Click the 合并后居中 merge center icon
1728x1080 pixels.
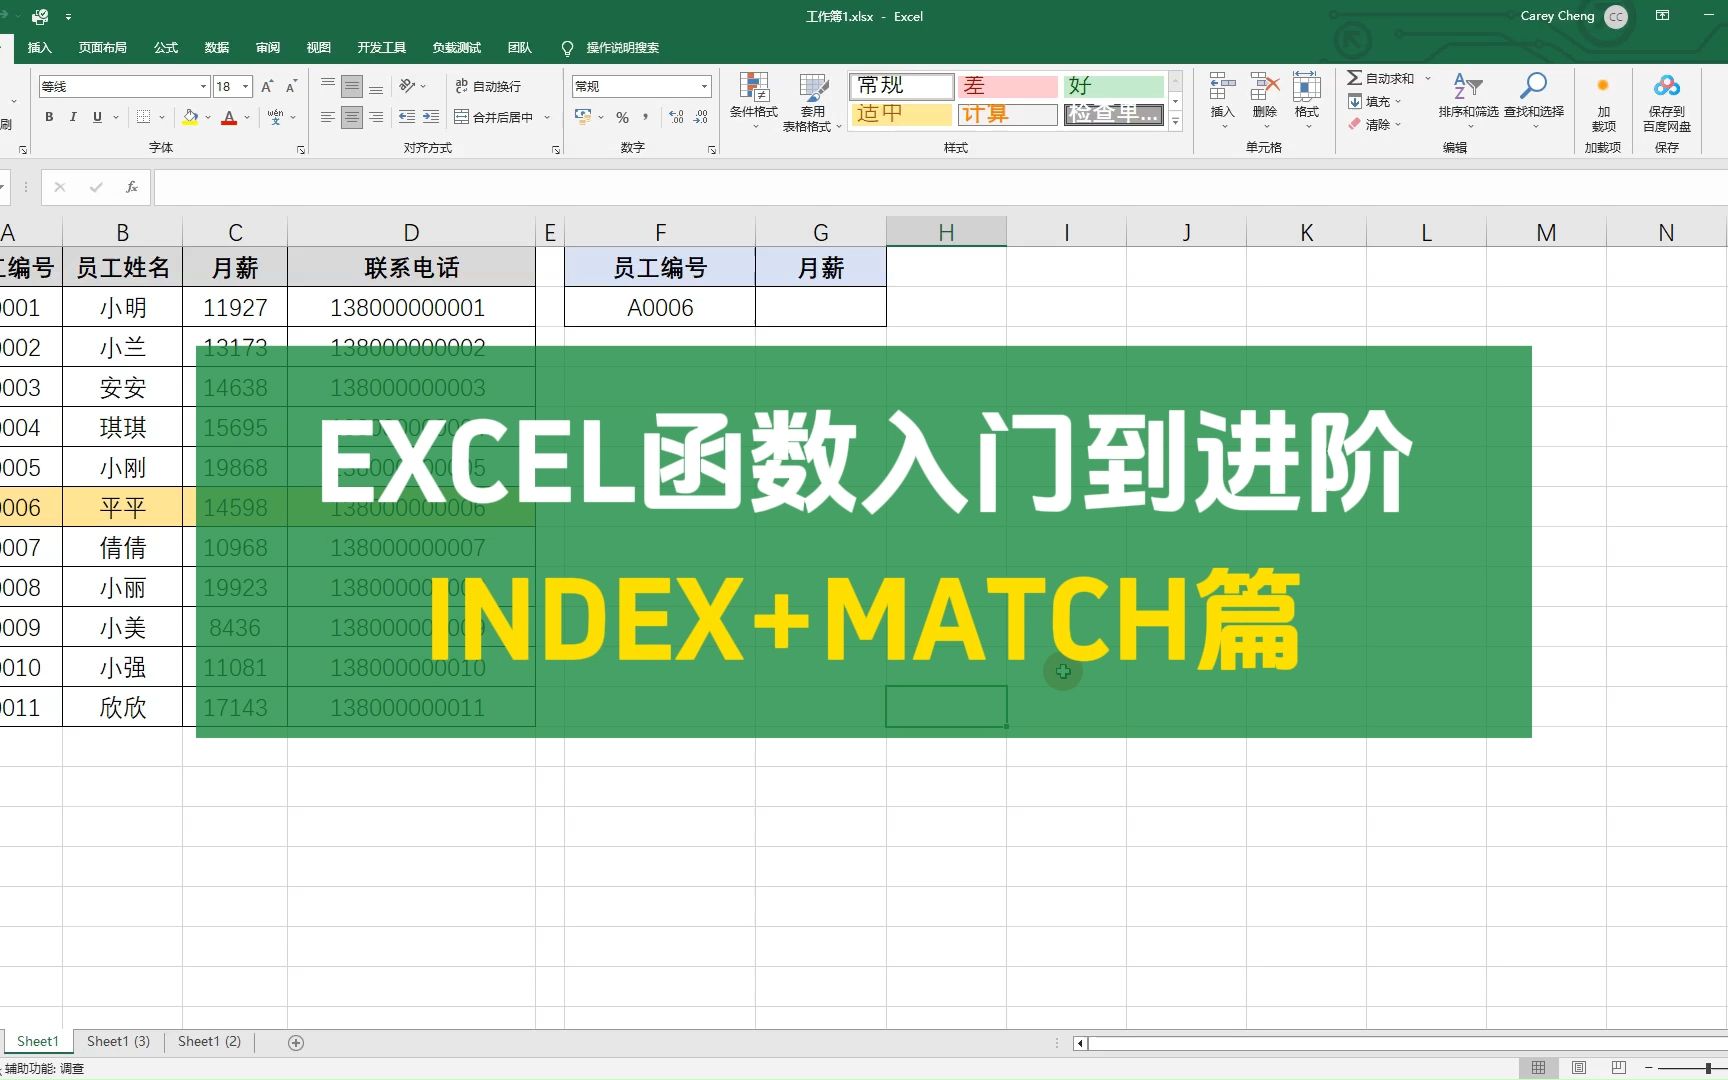497,117
